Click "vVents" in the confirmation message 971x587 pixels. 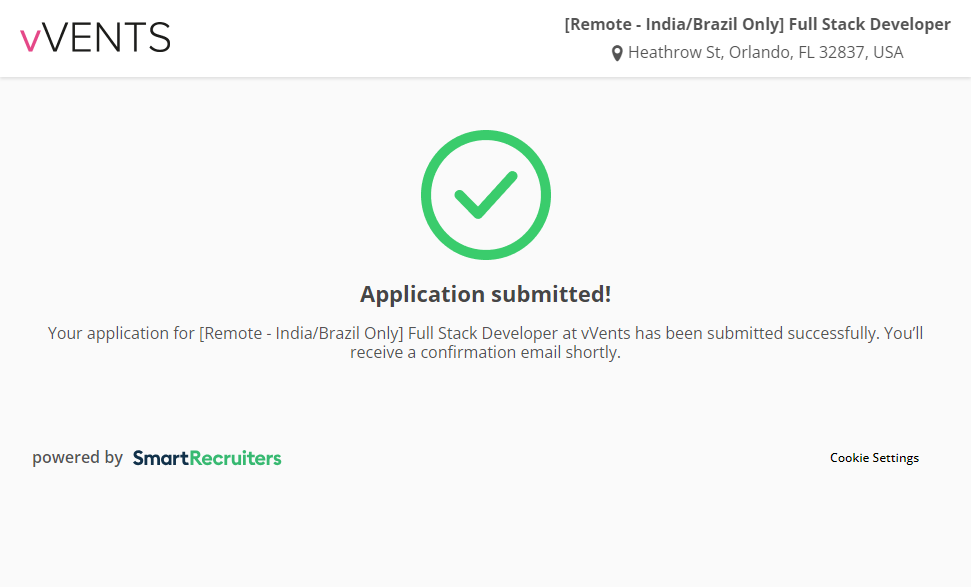coord(607,332)
